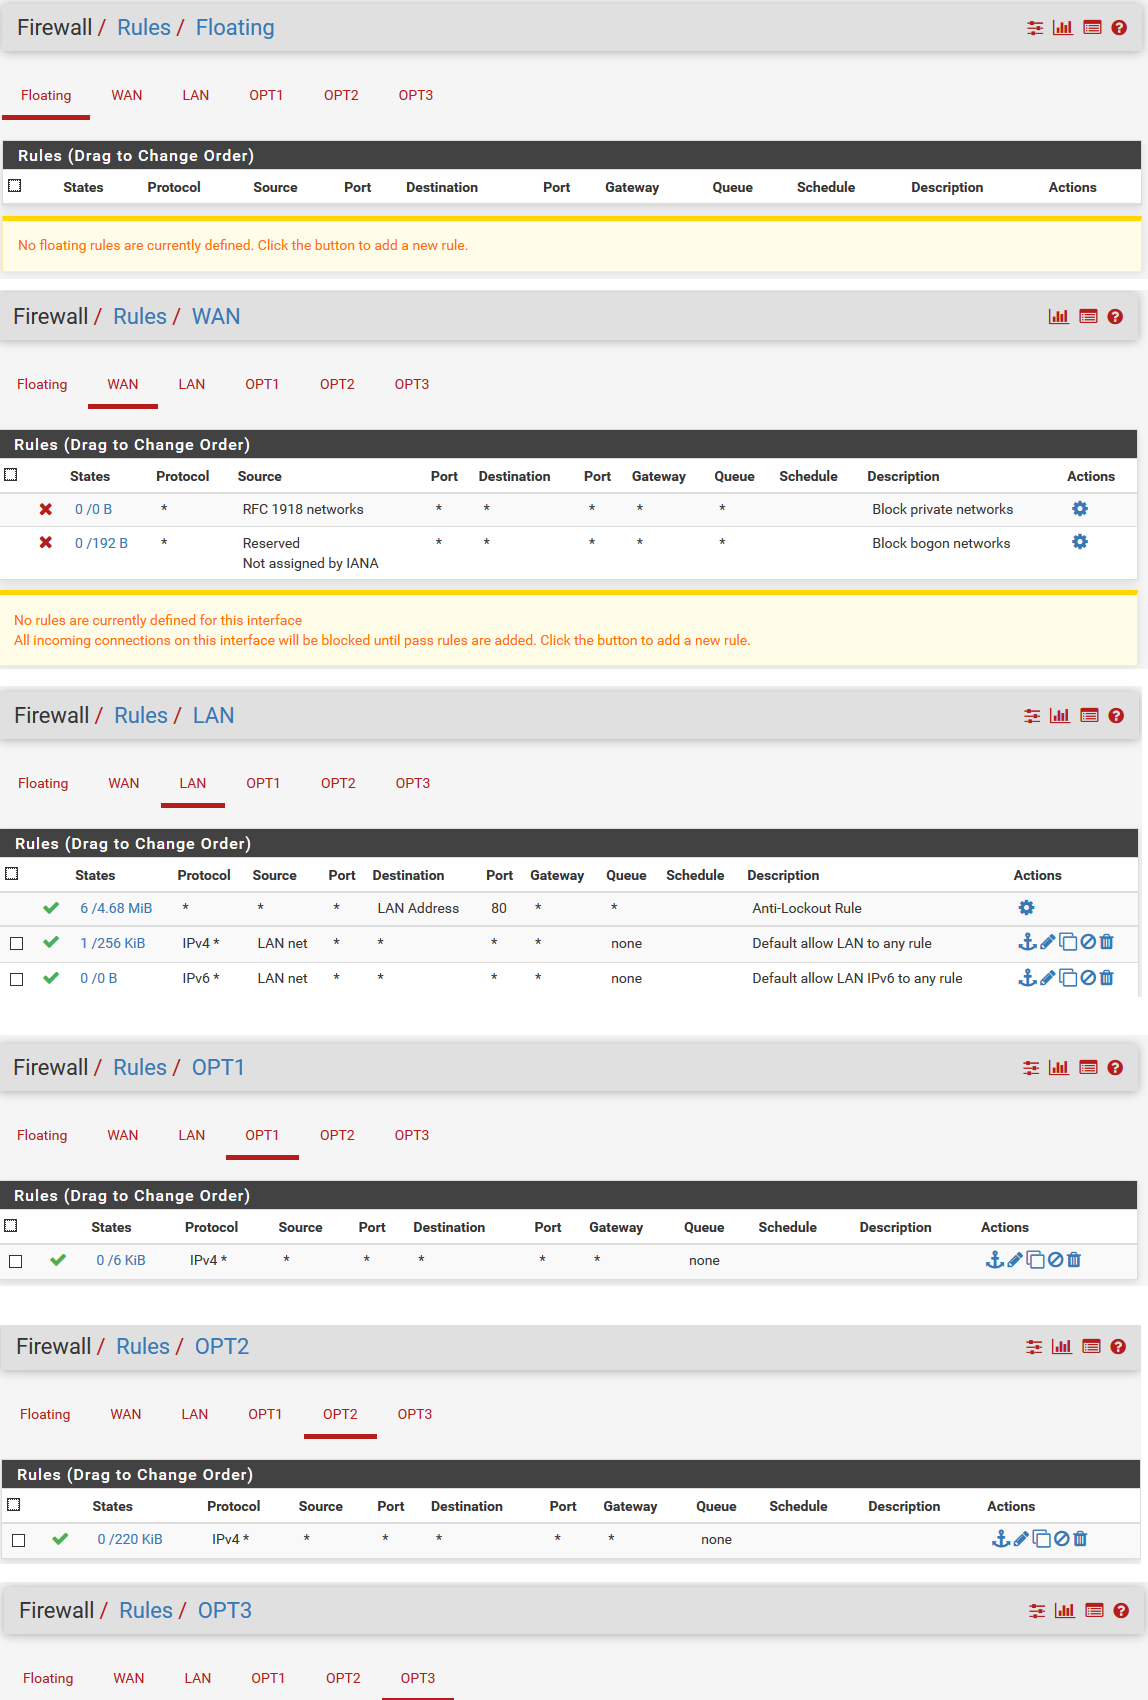Tick the select-all checkbox in OPT2 rules header
1148x1700 pixels.
[x=14, y=1505]
